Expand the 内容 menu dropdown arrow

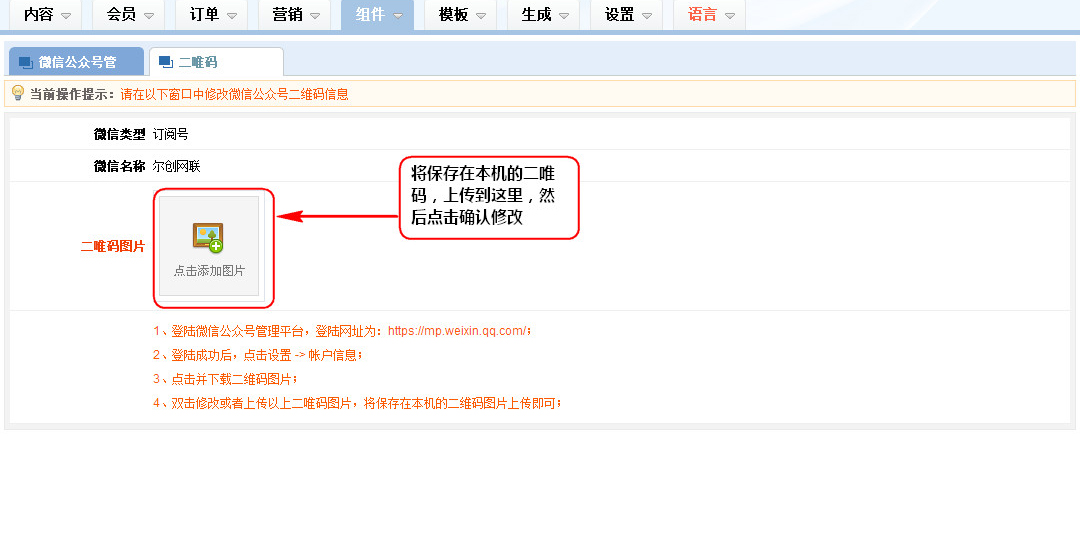click(66, 16)
